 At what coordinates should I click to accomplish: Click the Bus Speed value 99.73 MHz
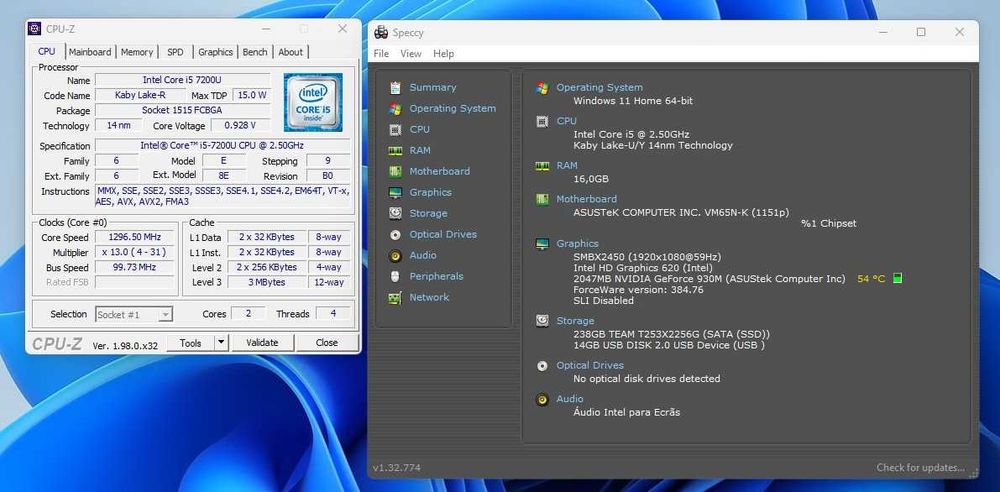click(135, 267)
